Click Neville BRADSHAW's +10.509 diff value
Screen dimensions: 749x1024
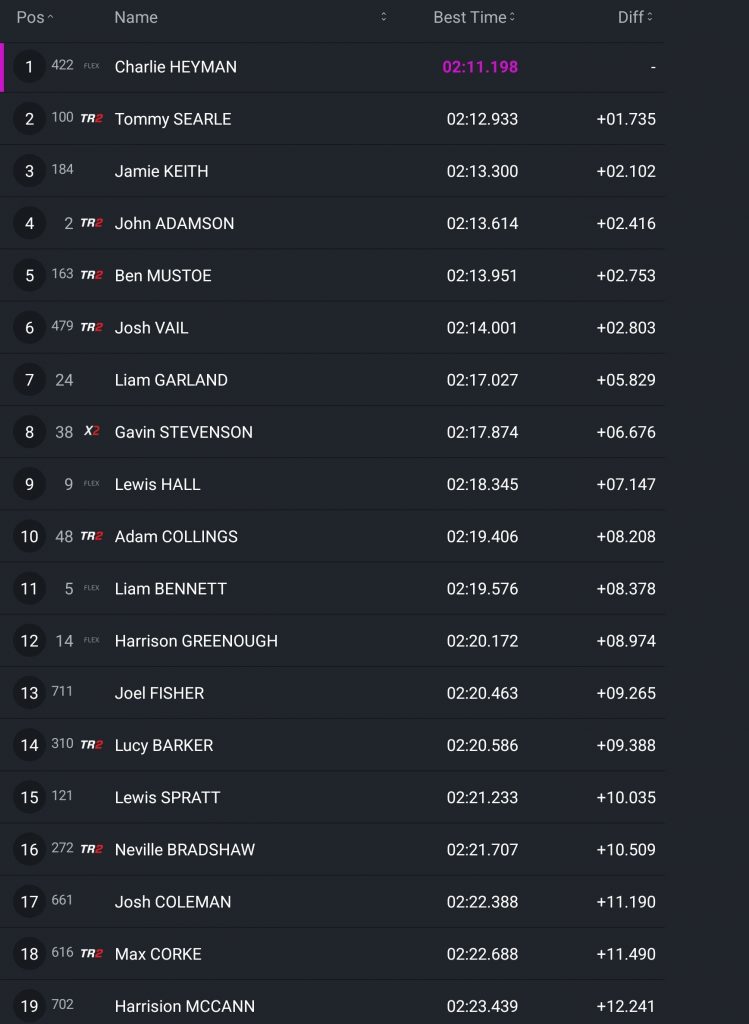coord(626,849)
